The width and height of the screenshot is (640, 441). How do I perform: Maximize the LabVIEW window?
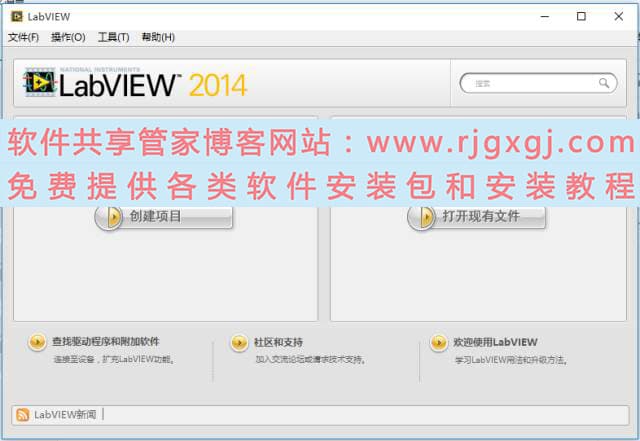coord(581,16)
